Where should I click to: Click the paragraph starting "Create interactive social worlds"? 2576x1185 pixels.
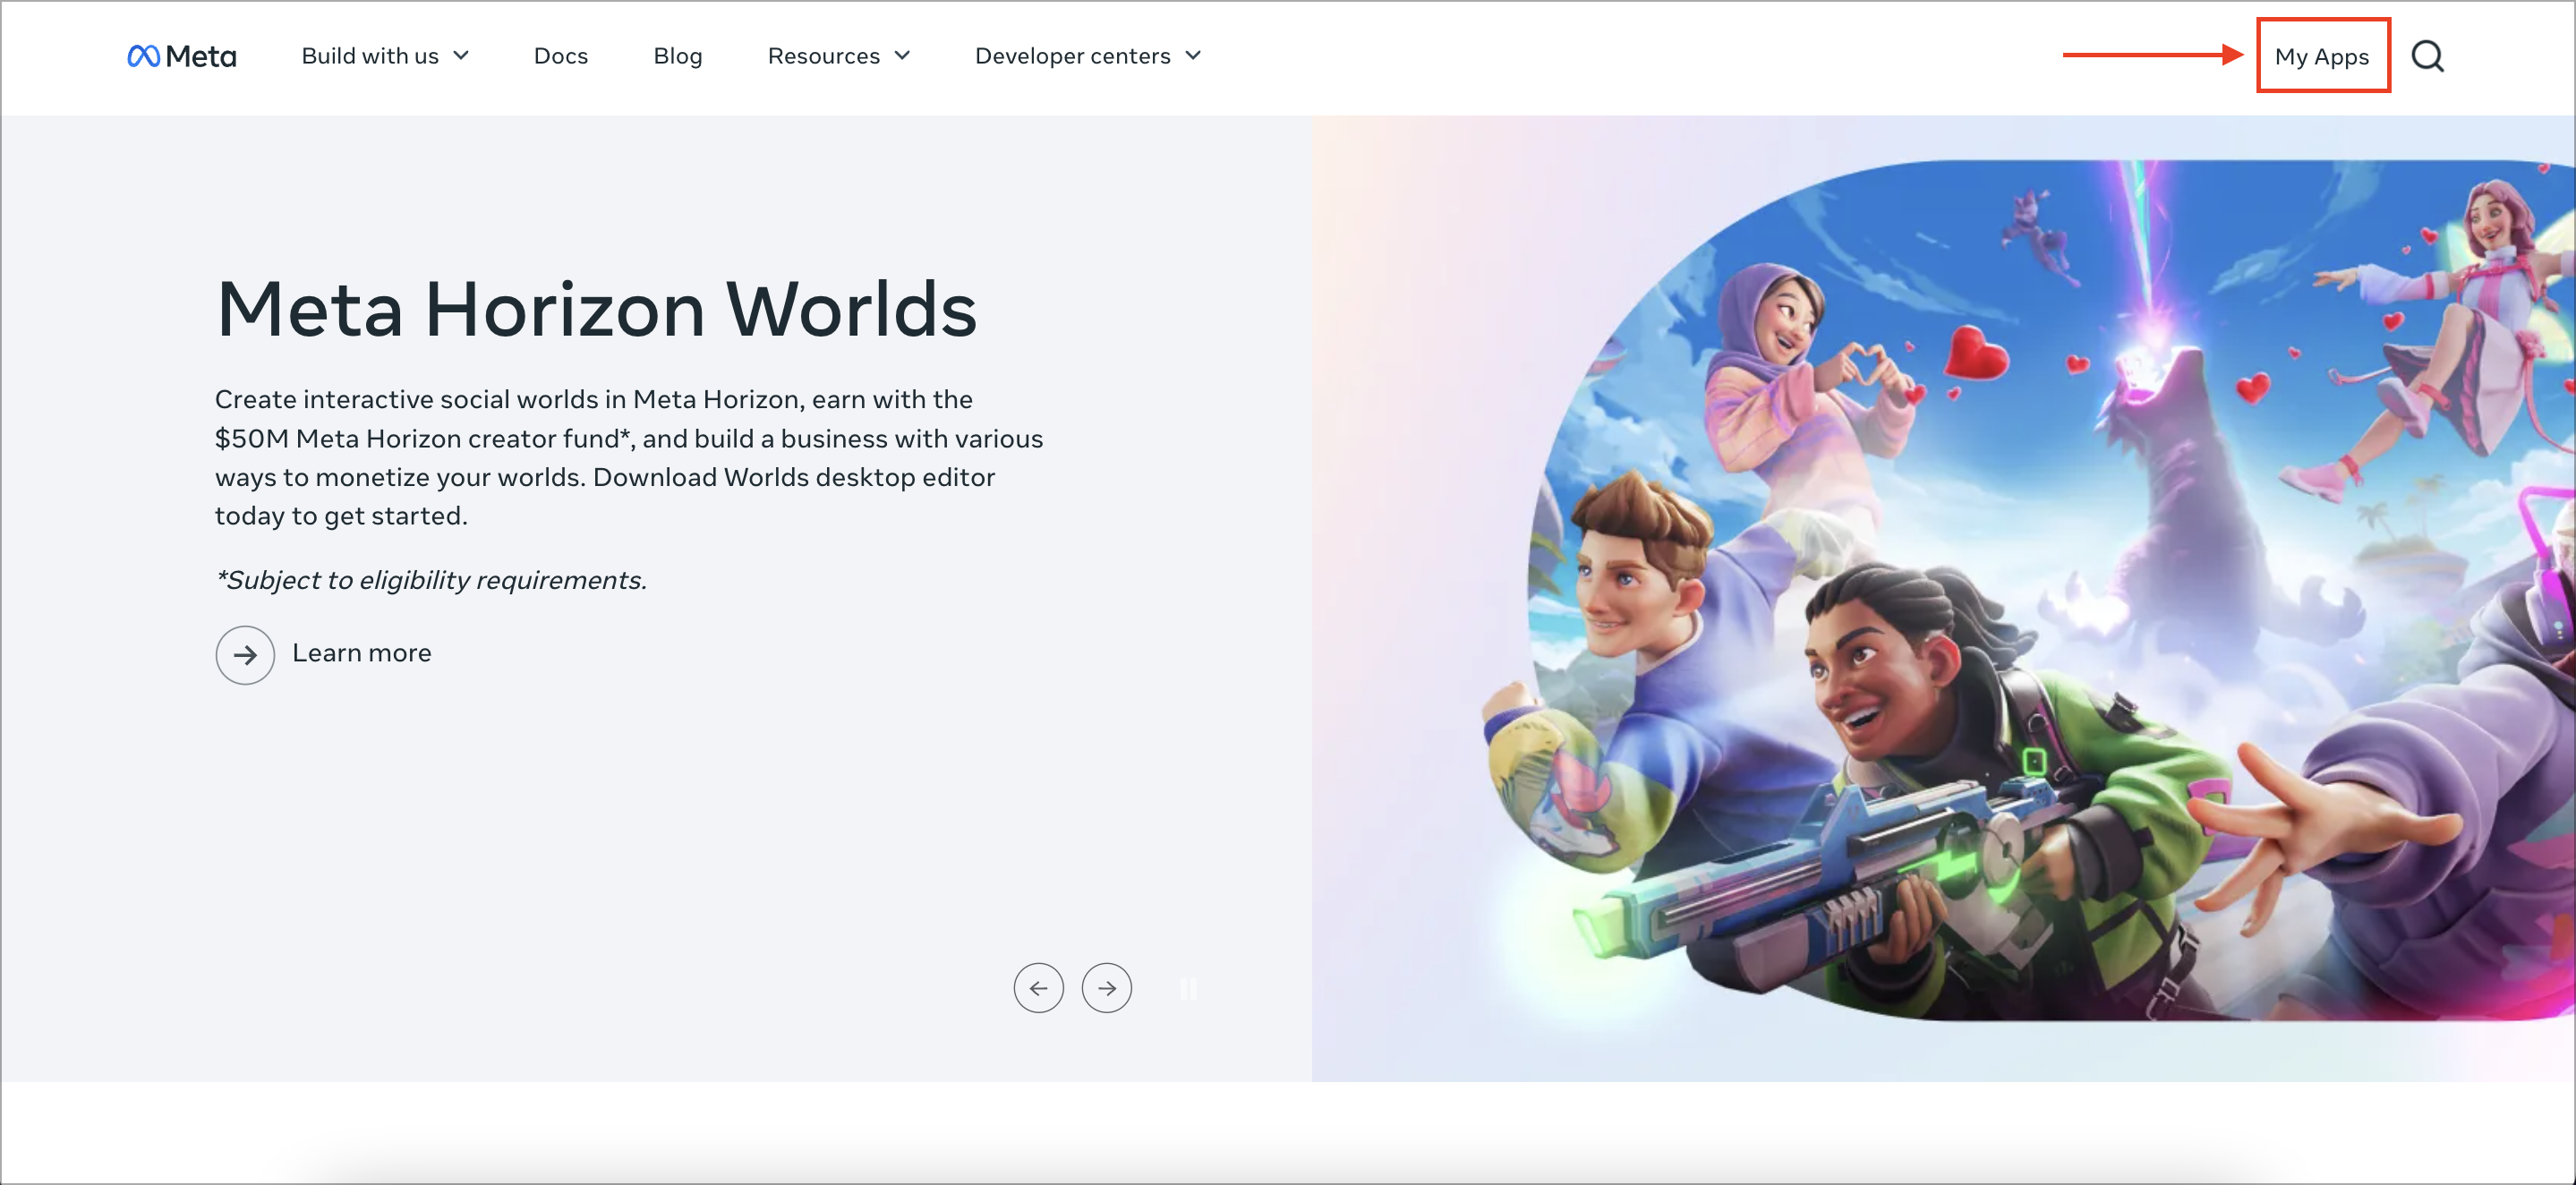(x=629, y=457)
